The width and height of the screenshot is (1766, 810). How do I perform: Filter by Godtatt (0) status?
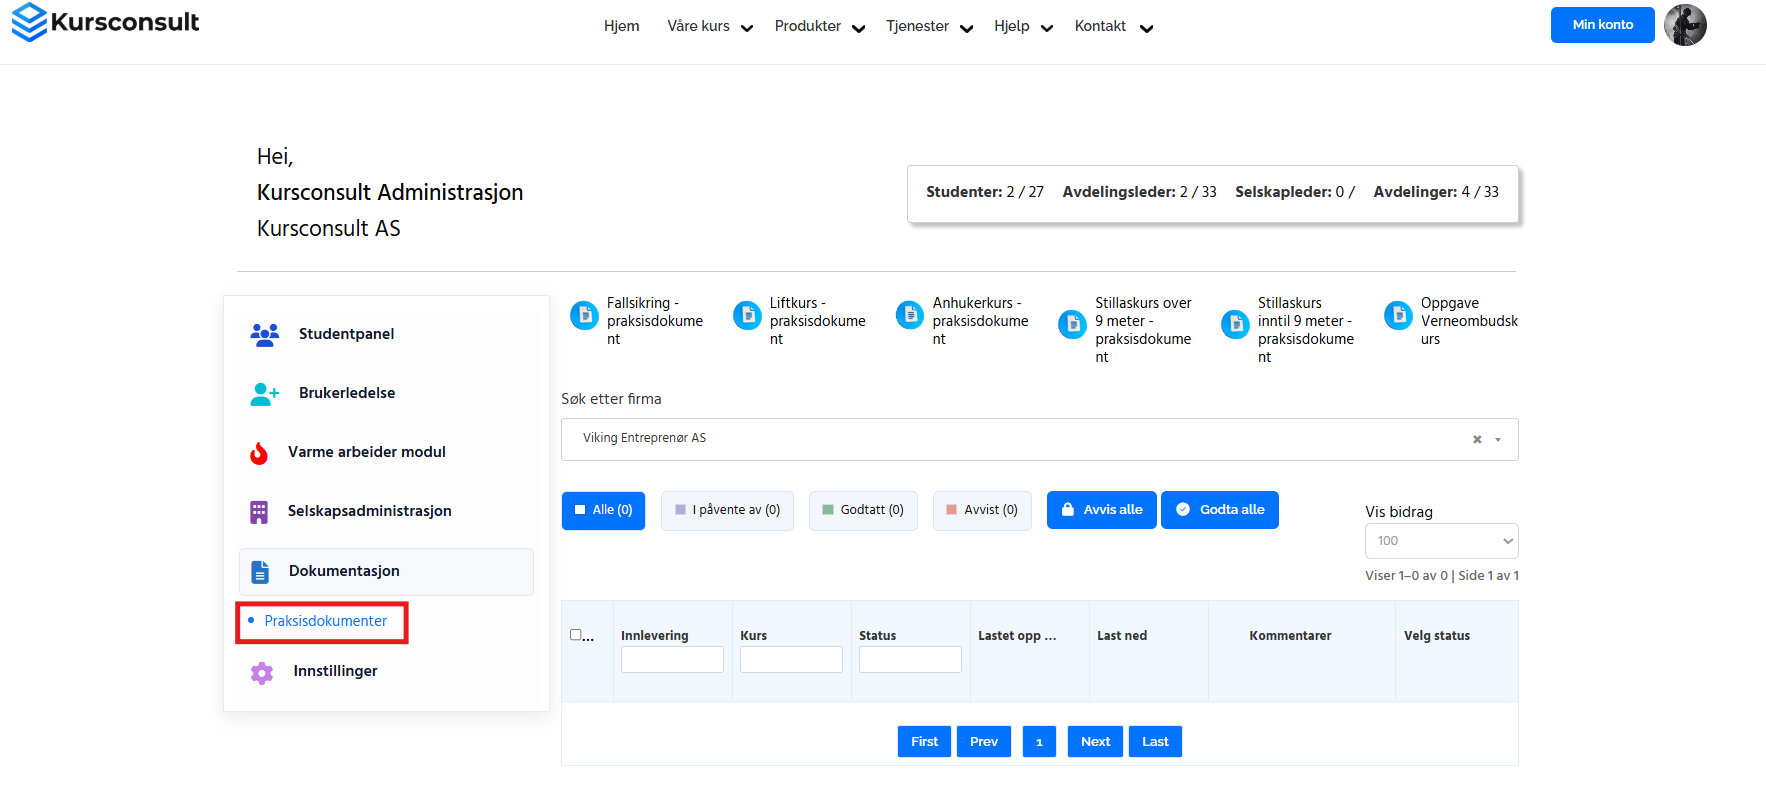click(x=862, y=510)
